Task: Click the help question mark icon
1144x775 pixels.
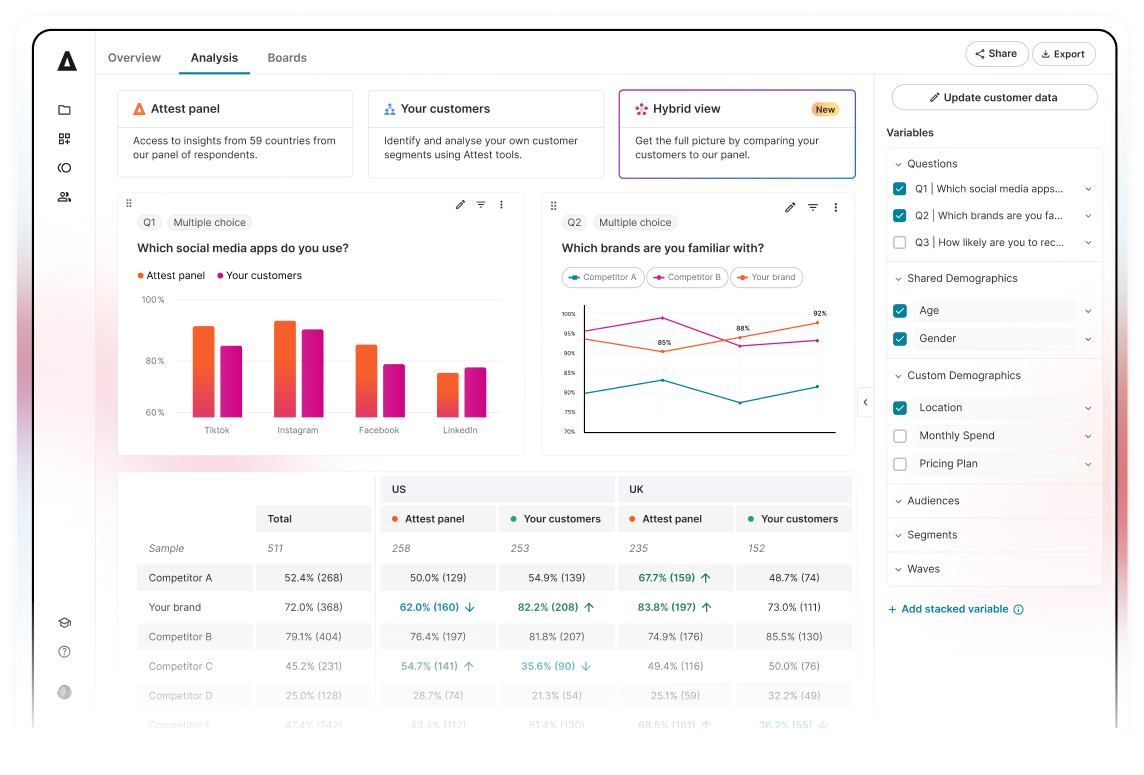Action: [64, 651]
